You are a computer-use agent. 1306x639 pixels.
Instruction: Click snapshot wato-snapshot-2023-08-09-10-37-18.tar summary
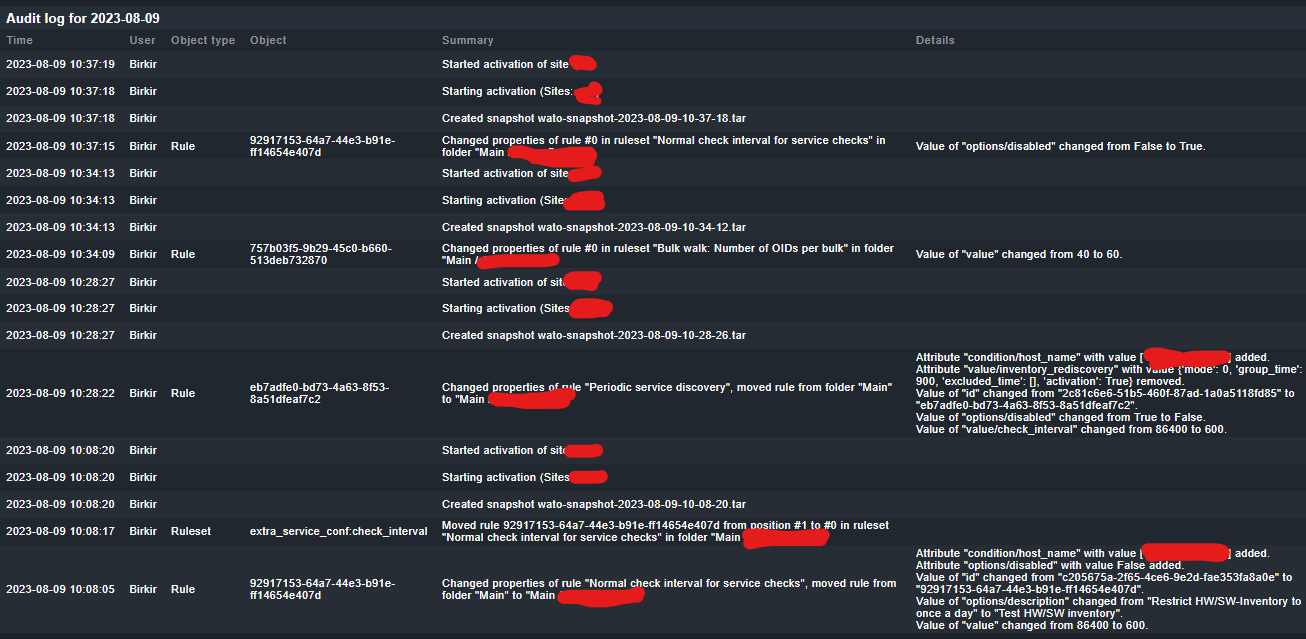point(594,118)
